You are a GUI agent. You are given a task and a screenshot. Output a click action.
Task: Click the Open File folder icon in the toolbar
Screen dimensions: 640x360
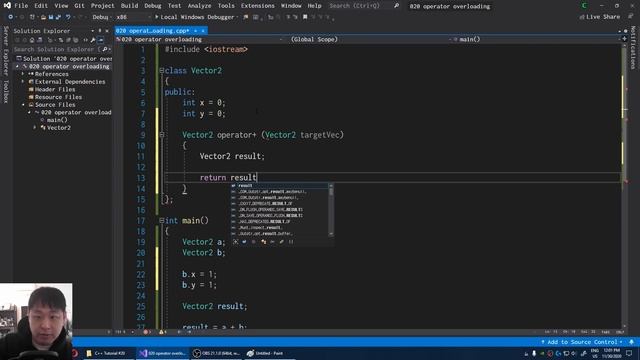click(x=43, y=17)
